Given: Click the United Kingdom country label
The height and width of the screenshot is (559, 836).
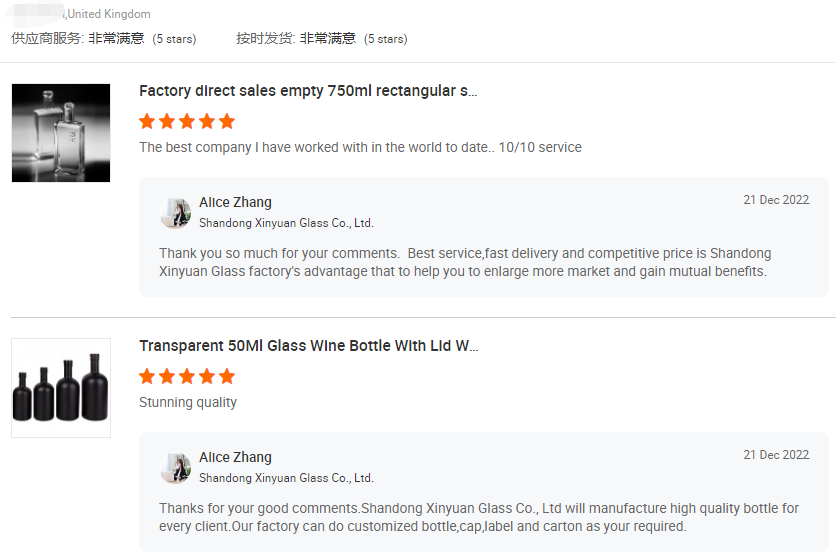Looking at the screenshot, I should tap(108, 14).
